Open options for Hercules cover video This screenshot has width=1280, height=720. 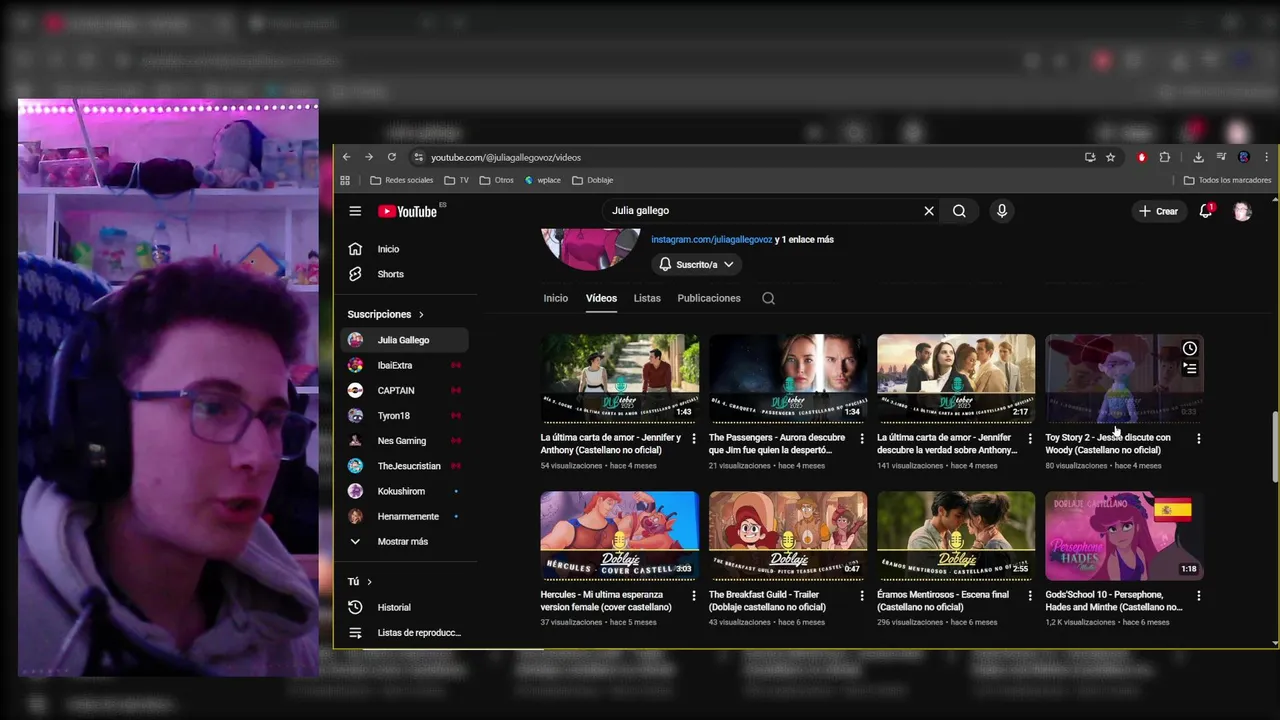tap(694, 595)
